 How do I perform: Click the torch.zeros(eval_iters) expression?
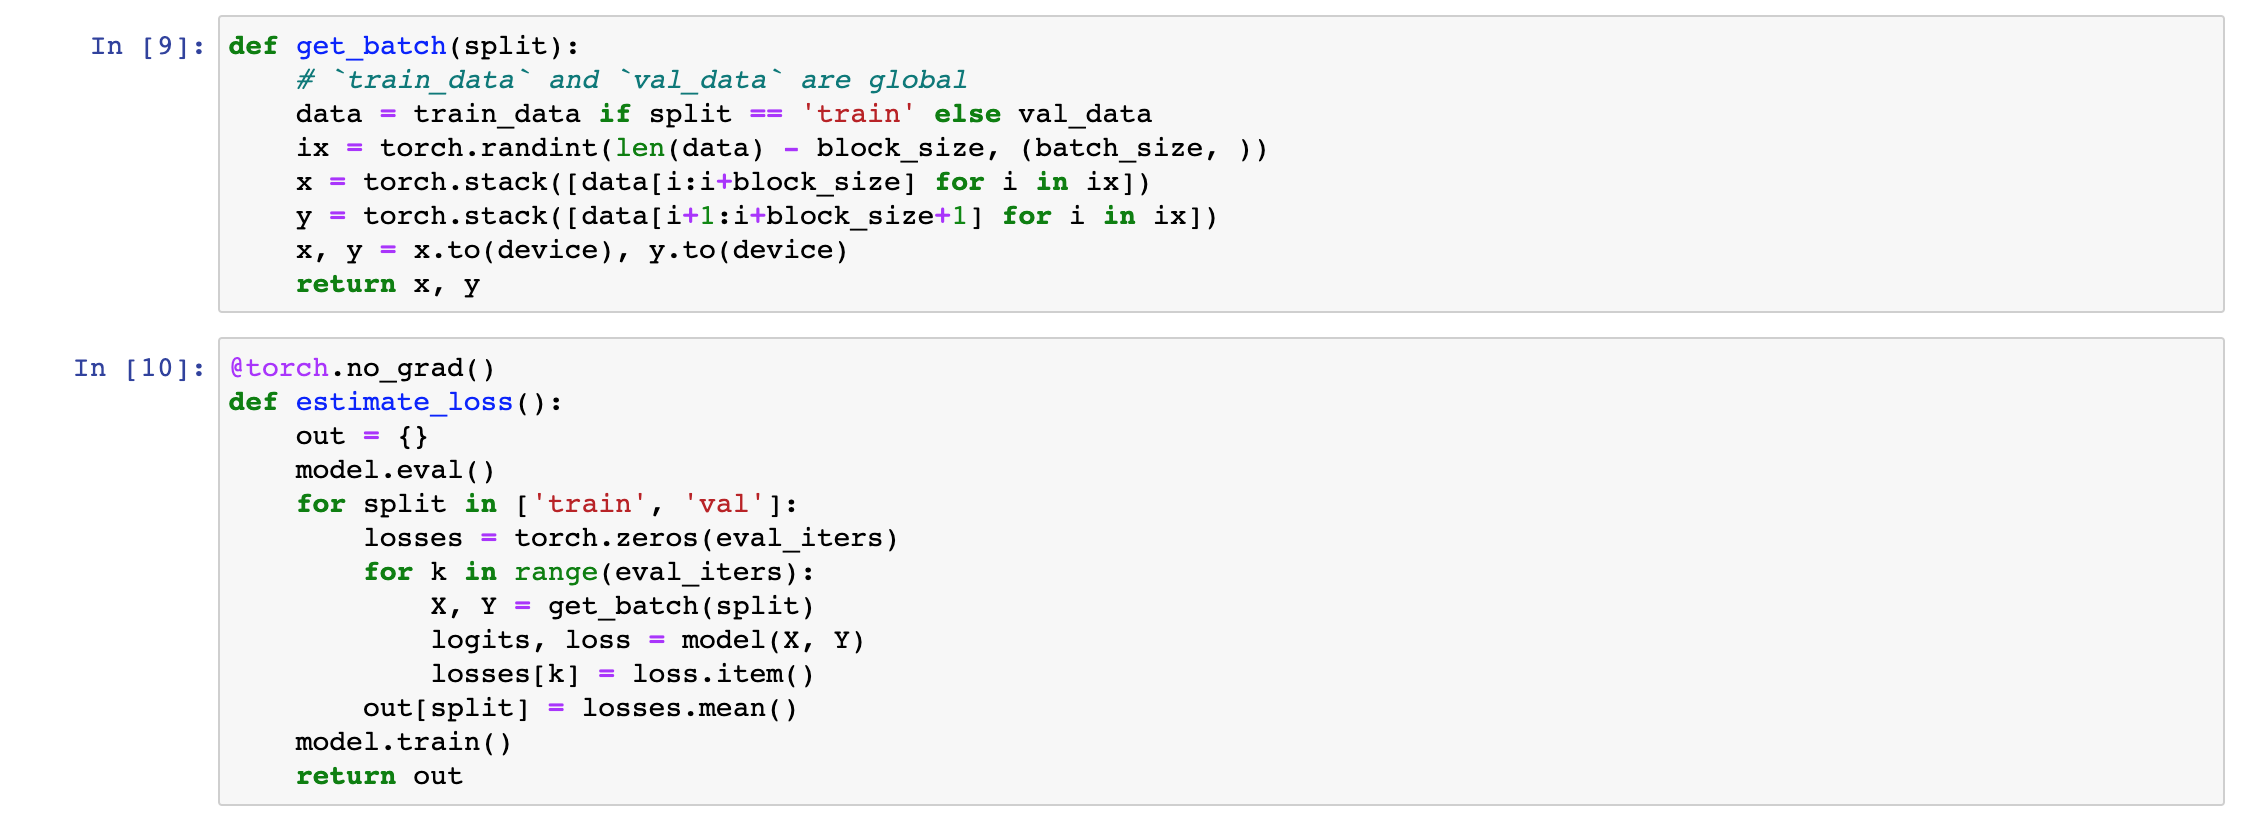point(706,538)
